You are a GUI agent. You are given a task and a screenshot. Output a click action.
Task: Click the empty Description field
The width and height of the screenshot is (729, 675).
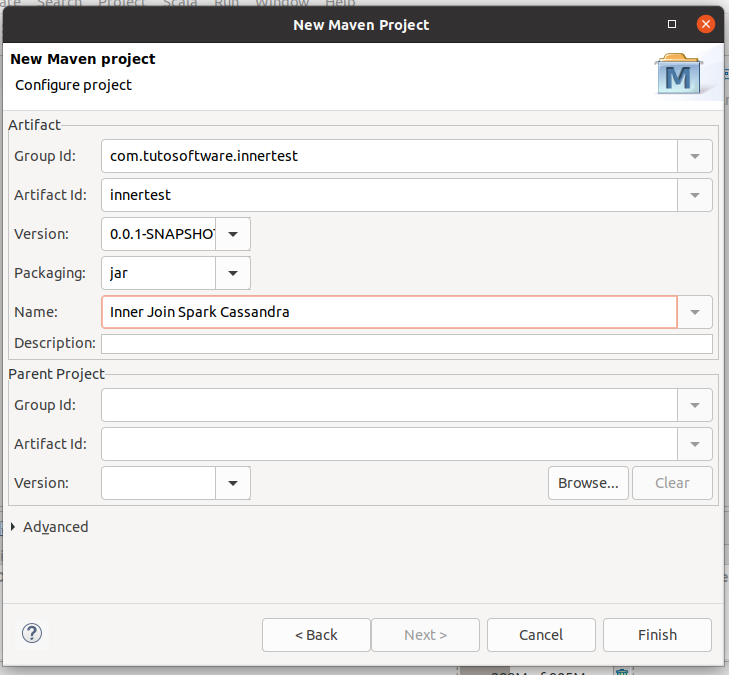(407, 344)
